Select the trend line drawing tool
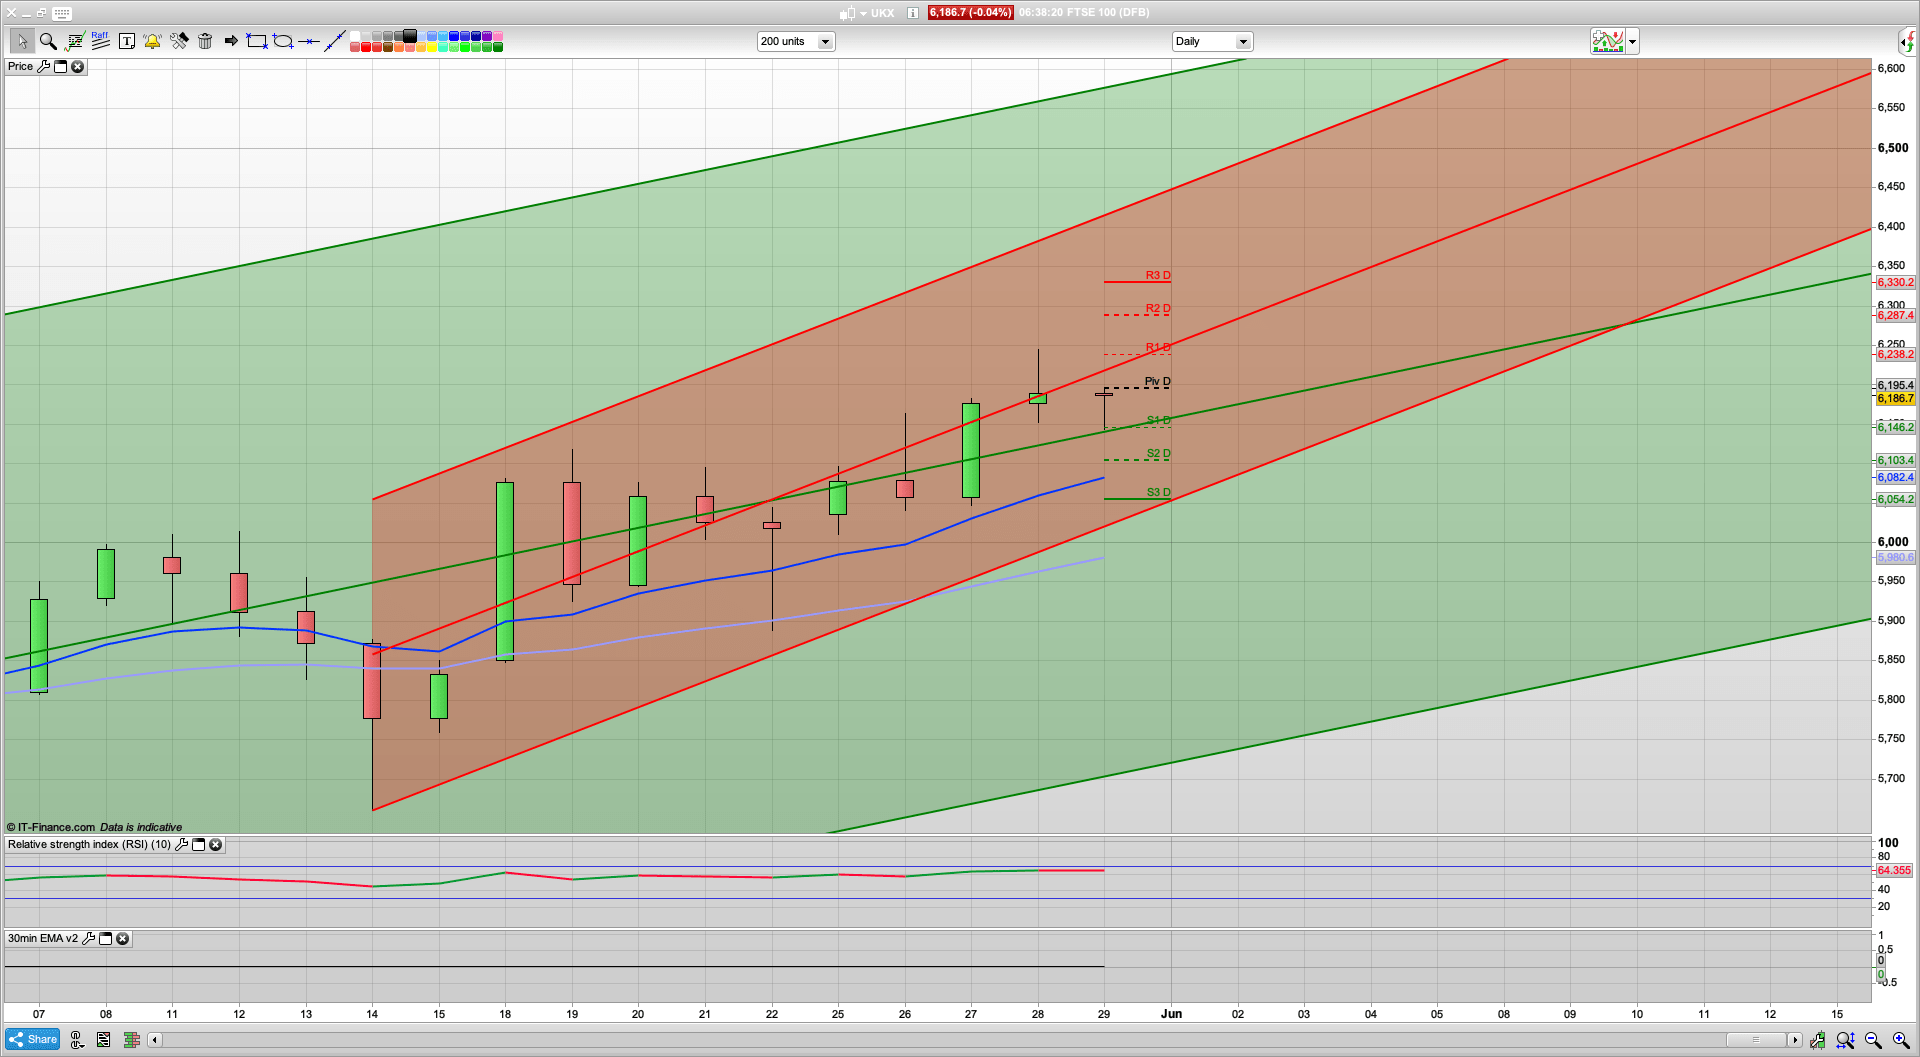The height and width of the screenshot is (1057, 1920). 335,41
